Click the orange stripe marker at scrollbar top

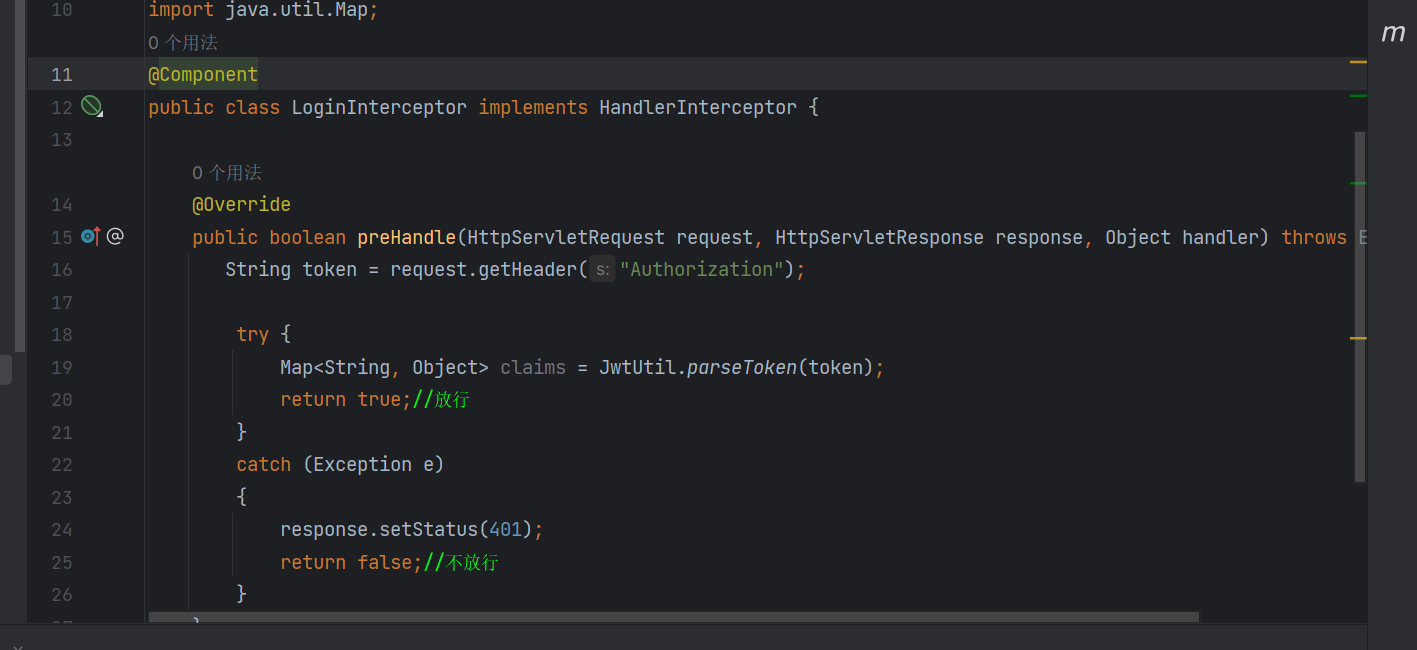(x=1358, y=60)
